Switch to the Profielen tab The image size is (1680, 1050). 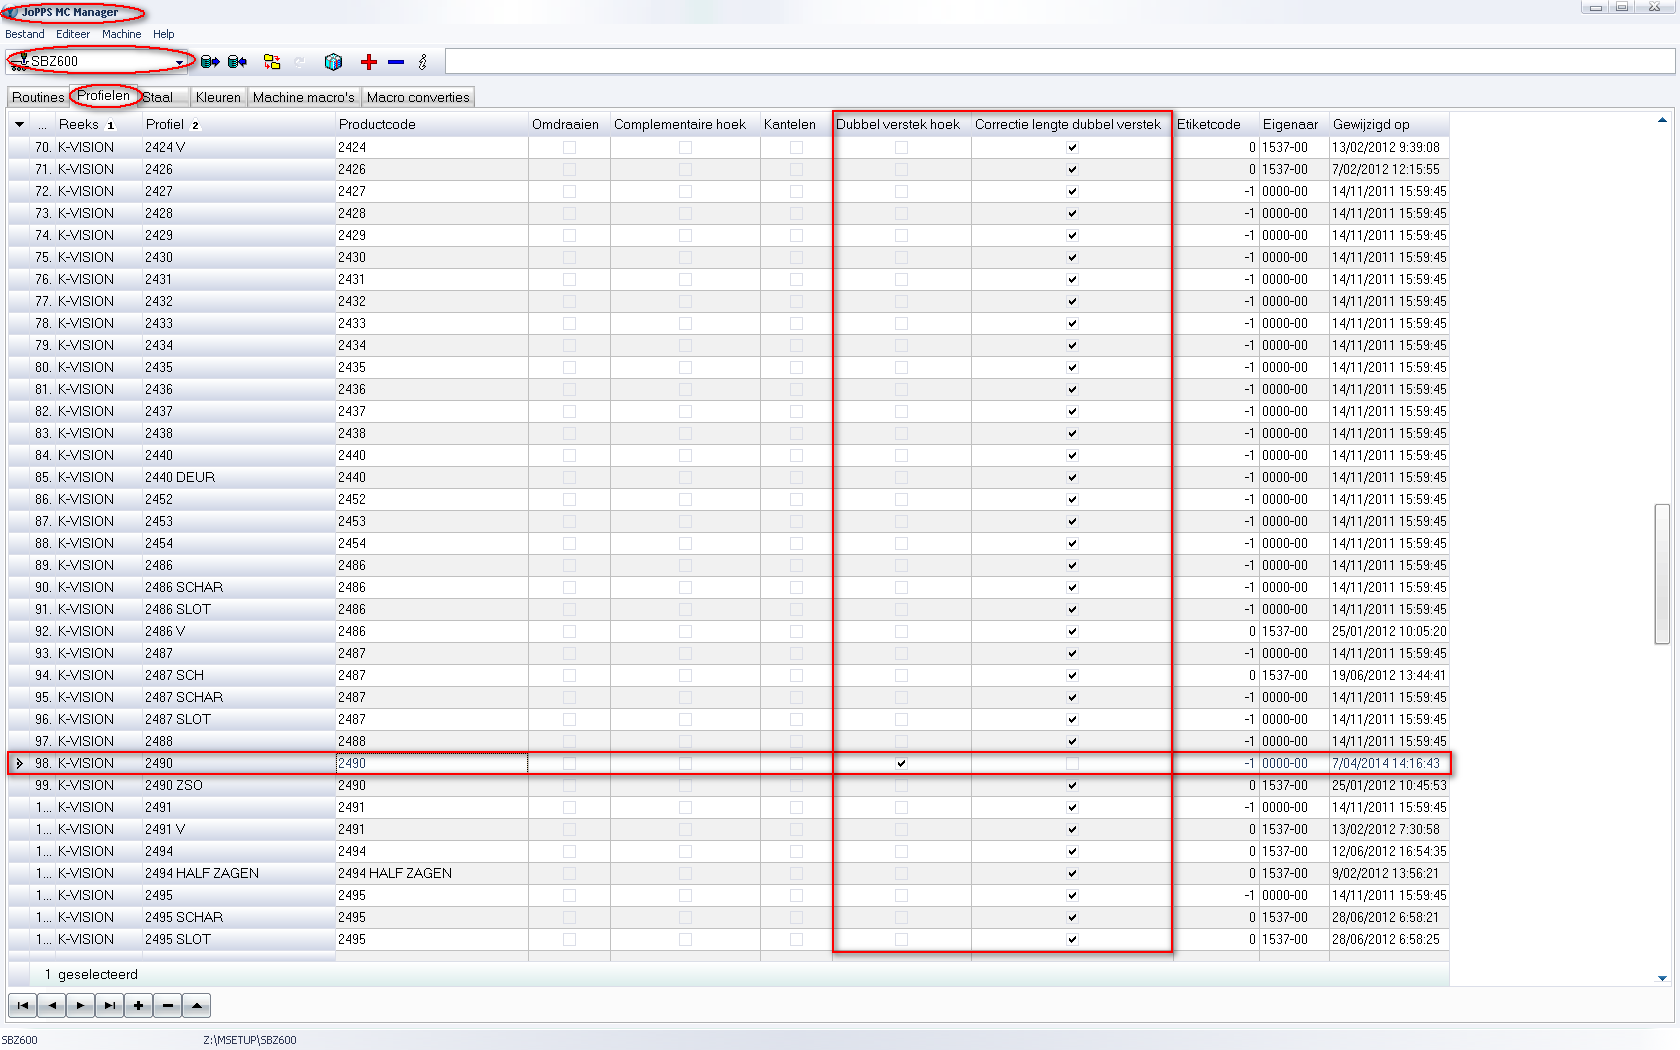(104, 96)
